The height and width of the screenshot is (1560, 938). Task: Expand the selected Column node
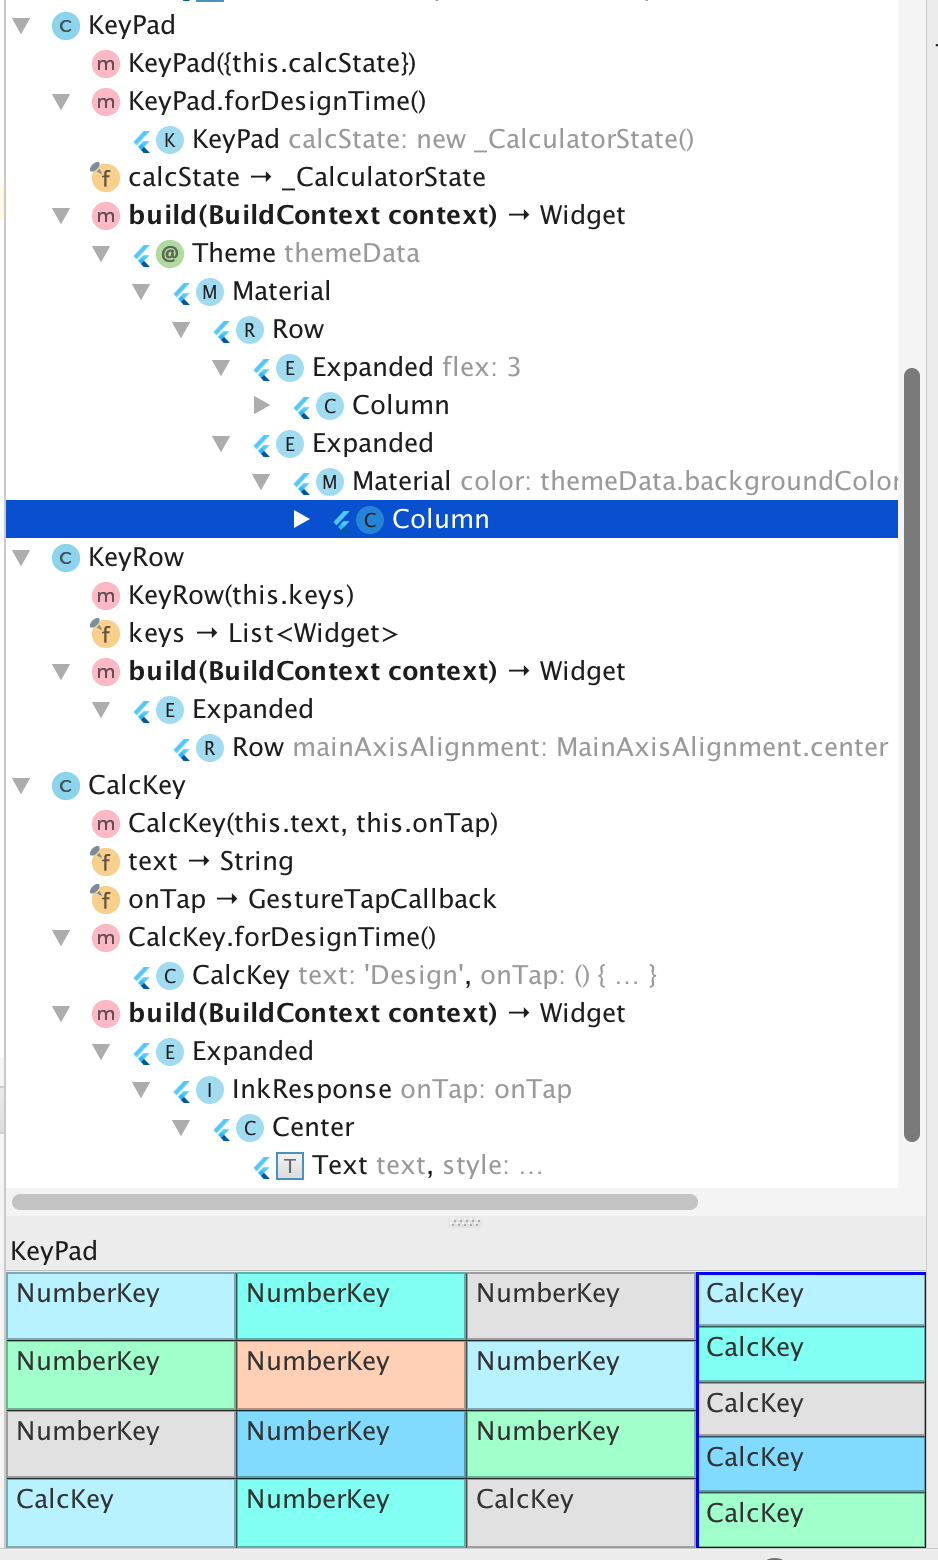coord(299,519)
